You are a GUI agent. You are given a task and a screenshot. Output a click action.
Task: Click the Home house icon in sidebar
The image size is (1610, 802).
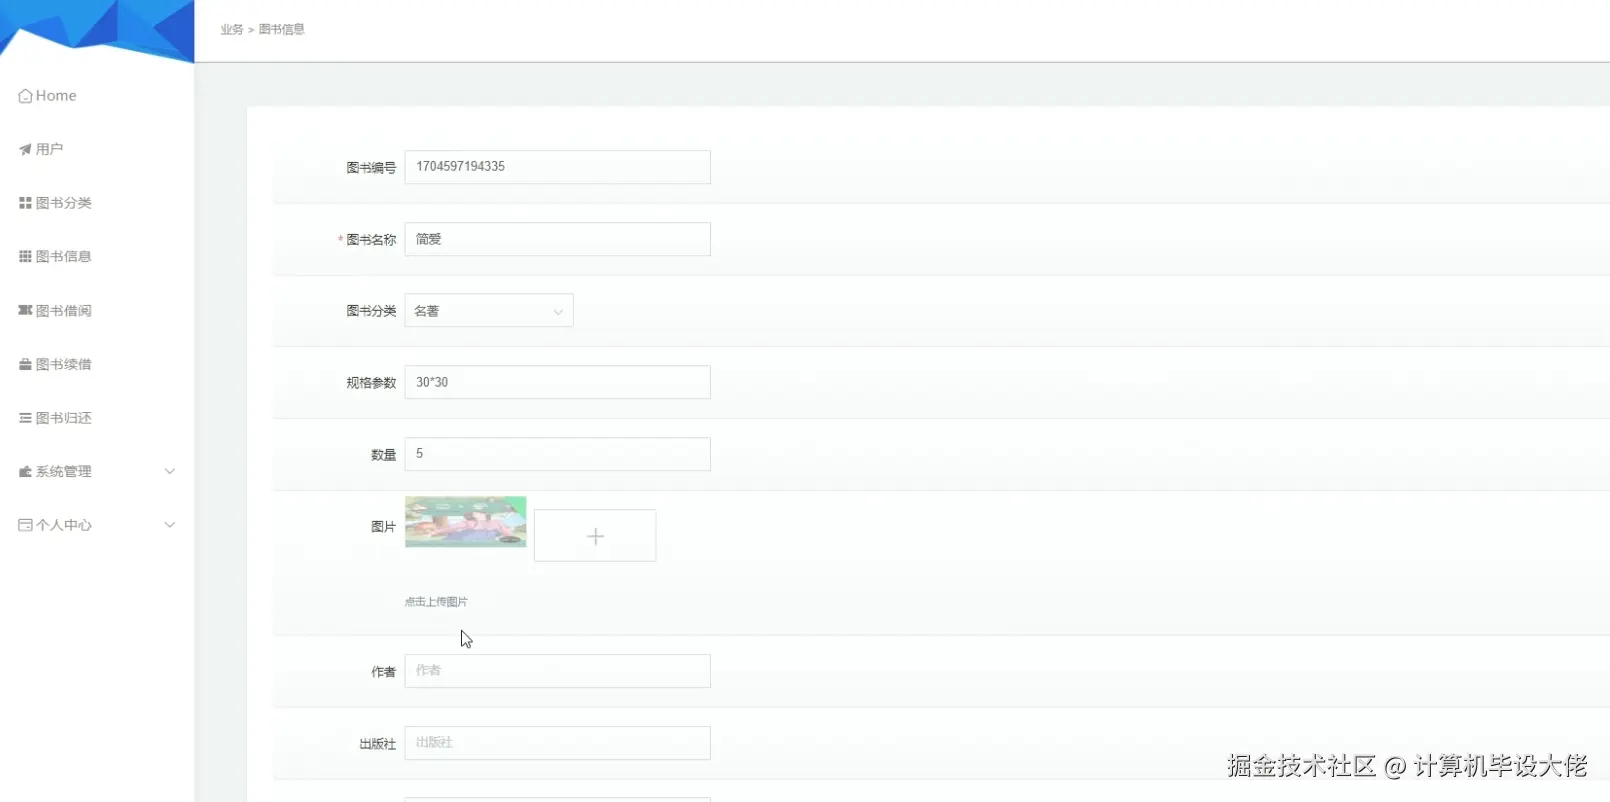pos(25,96)
